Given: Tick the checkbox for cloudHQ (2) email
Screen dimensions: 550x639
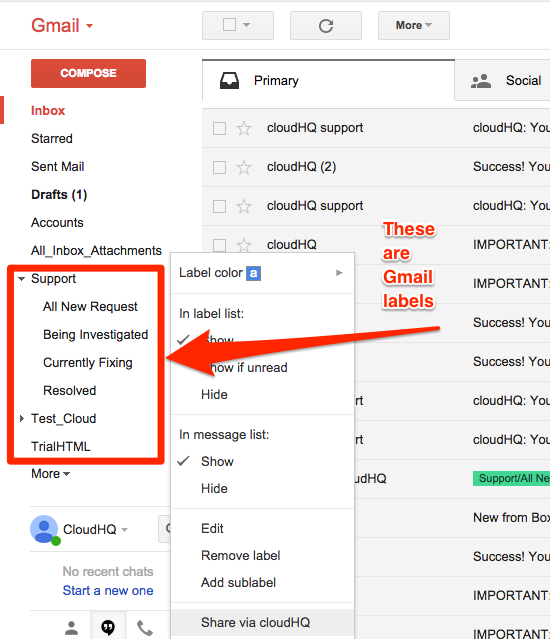Looking at the screenshot, I should (219, 167).
